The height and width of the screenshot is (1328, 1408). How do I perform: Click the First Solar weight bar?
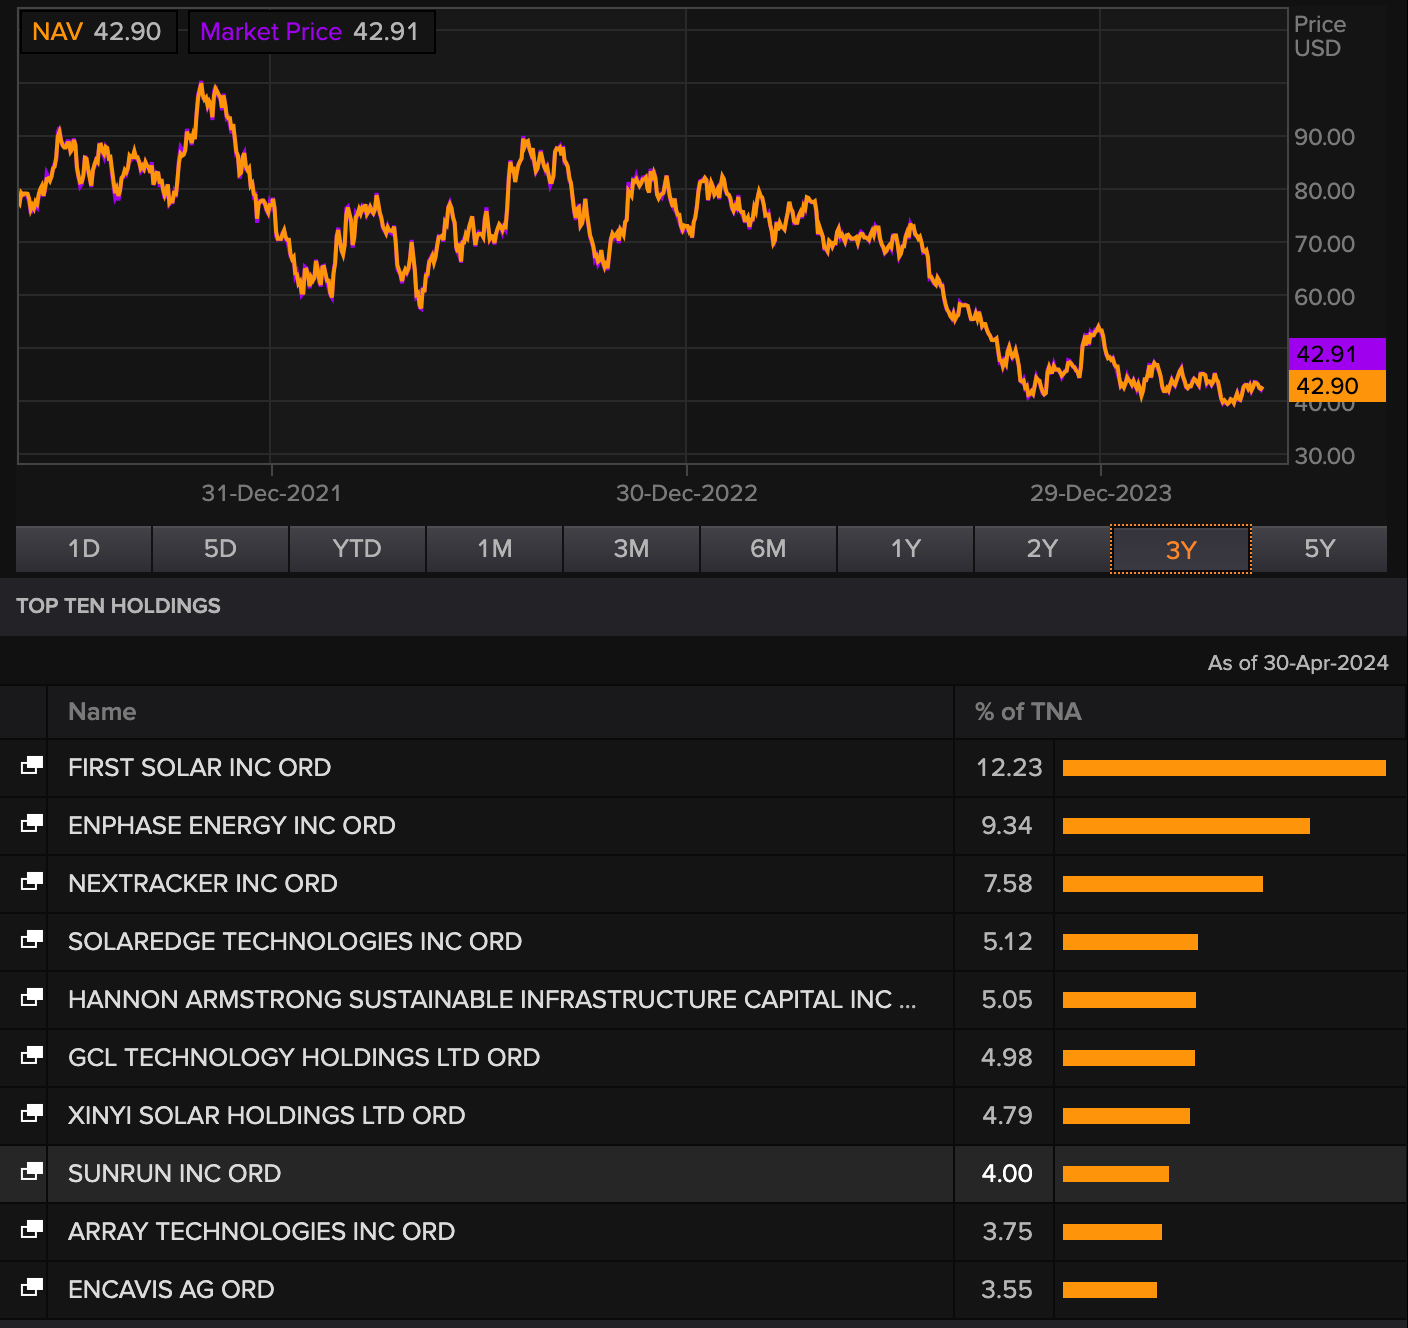(x=1224, y=768)
